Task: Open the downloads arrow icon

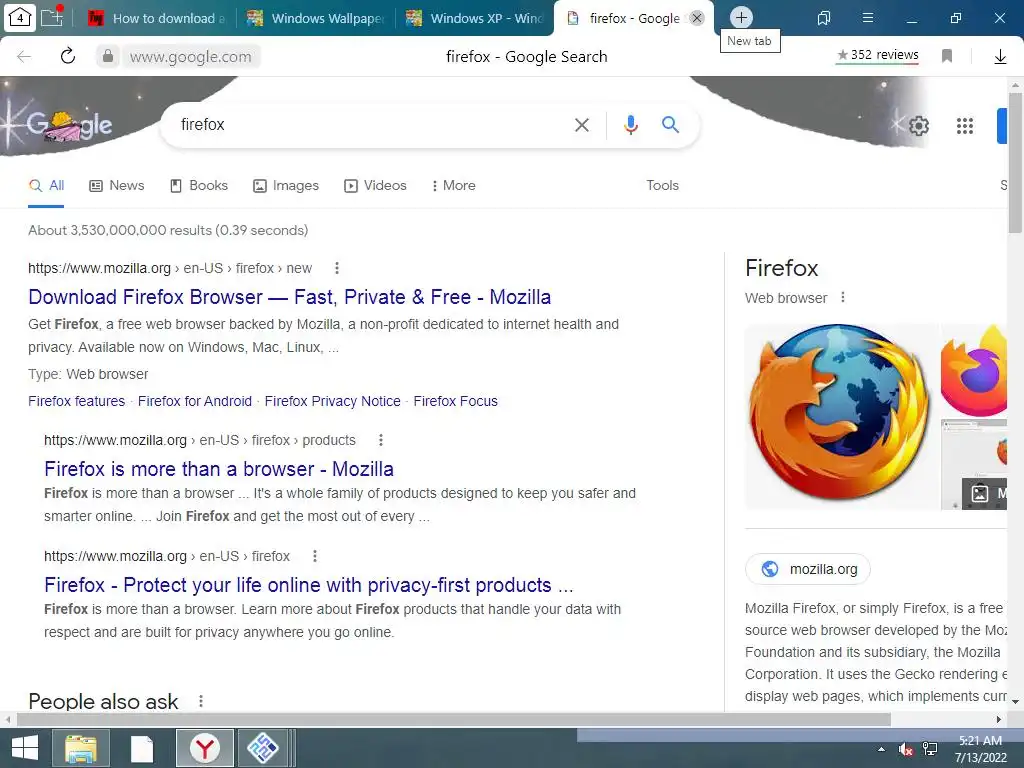Action: tap(1000, 57)
